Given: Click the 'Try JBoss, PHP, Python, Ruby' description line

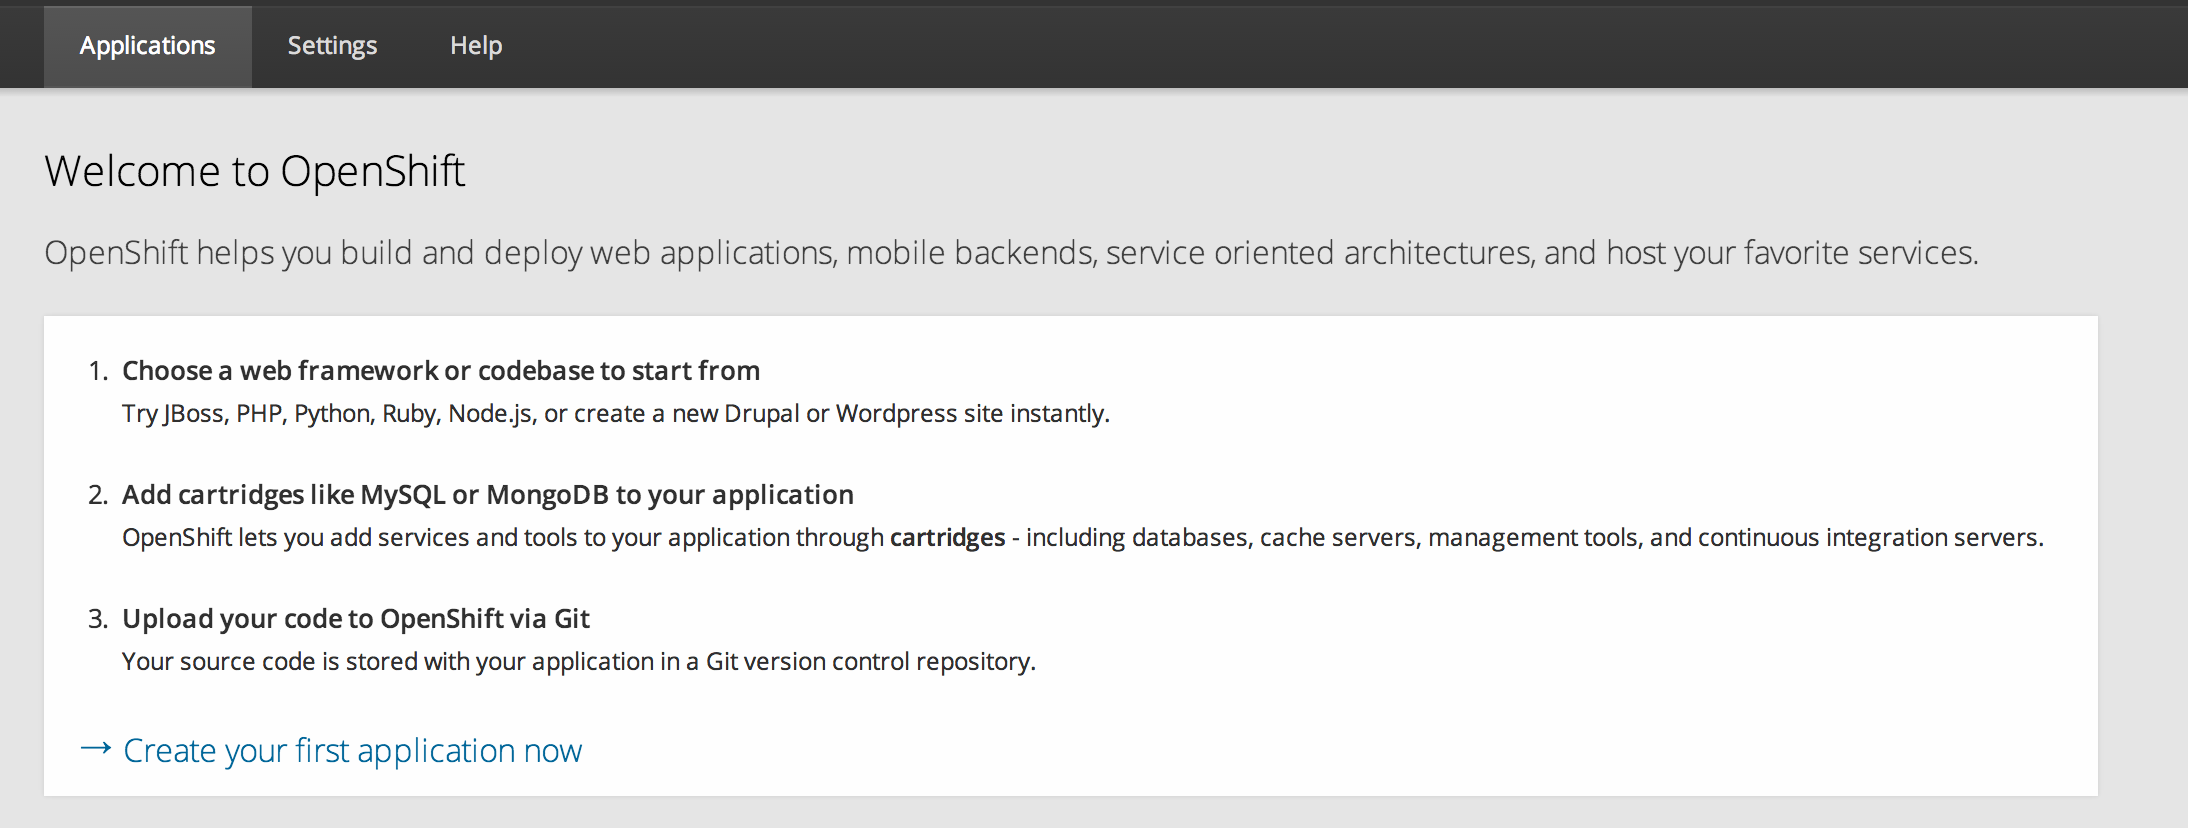Looking at the screenshot, I should pyautogui.click(x=615, y=414).
